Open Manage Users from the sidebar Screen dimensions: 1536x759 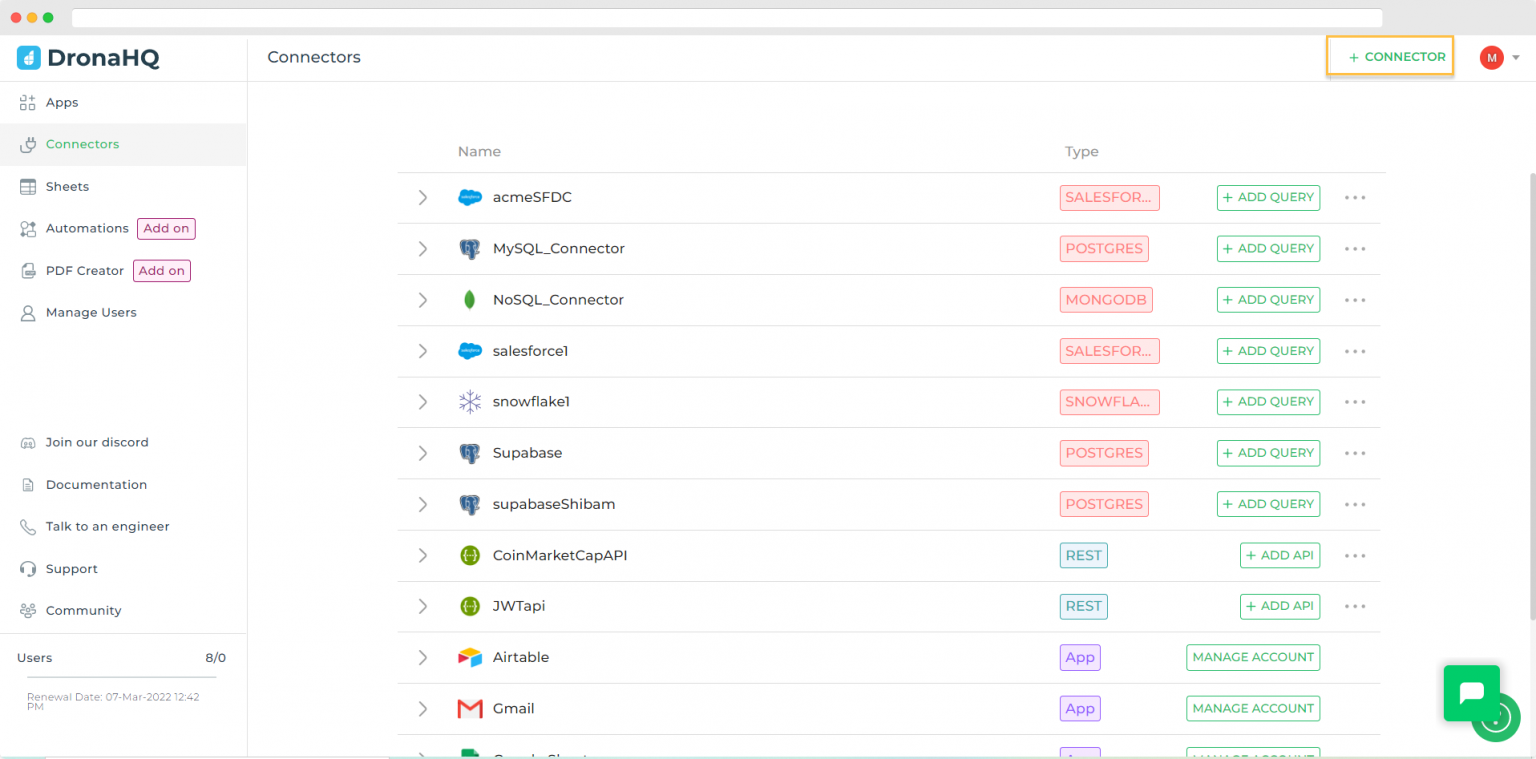(x=27, y=312)
